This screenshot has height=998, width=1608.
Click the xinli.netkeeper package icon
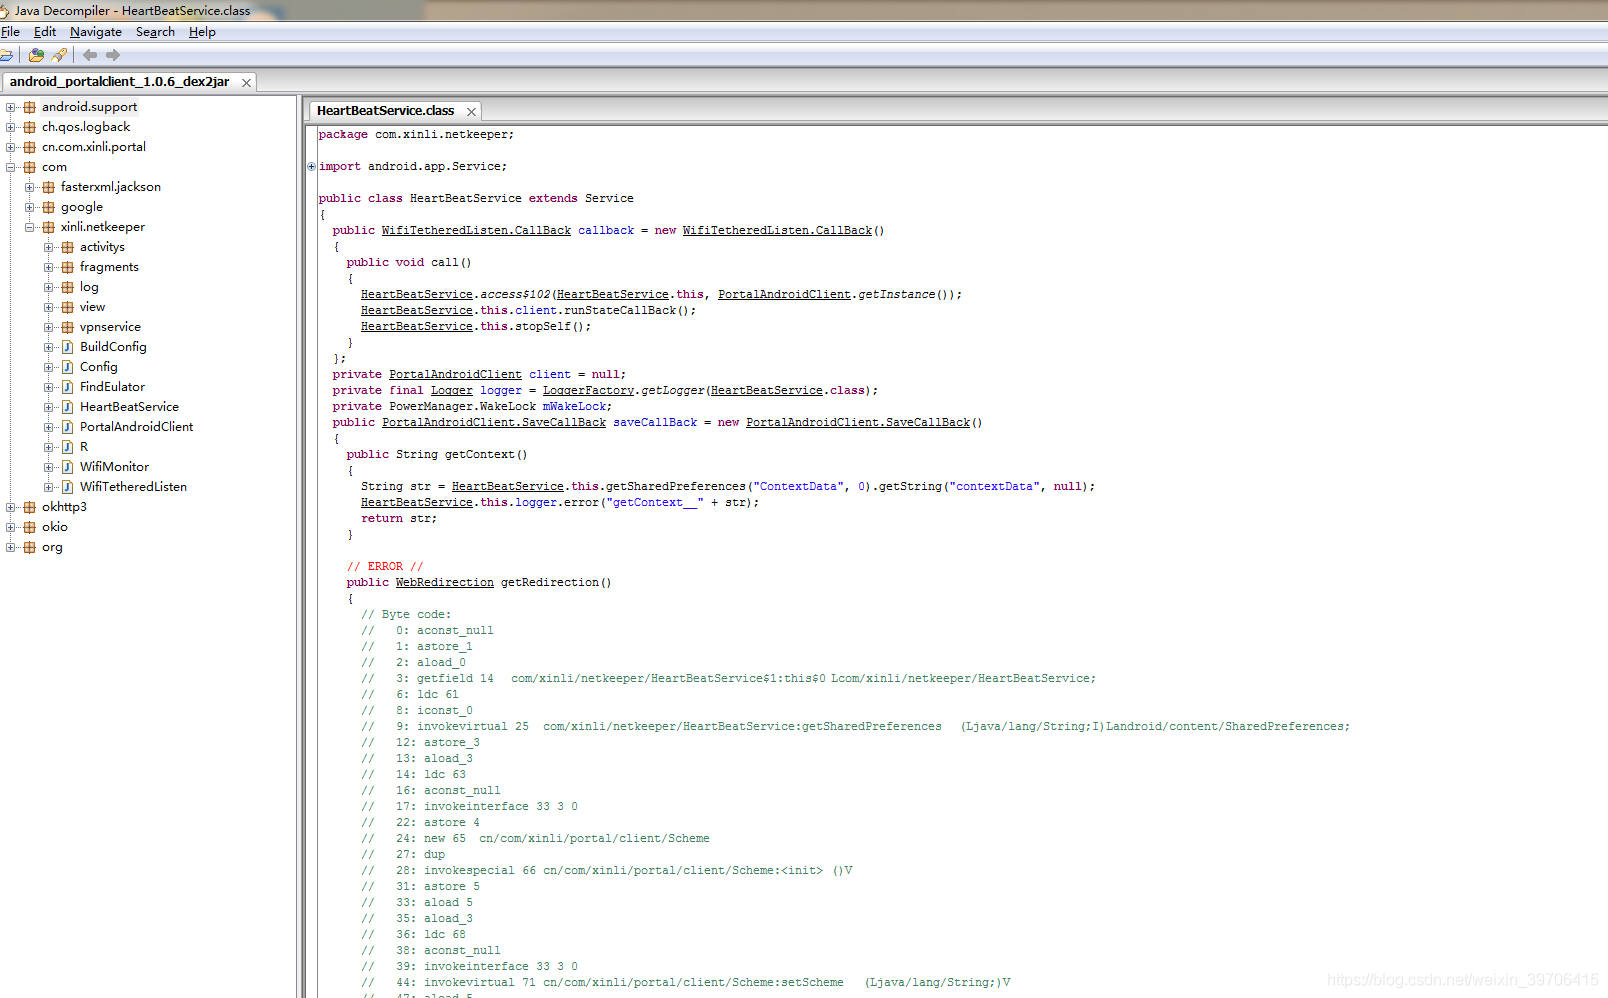[x=49, y=227]
